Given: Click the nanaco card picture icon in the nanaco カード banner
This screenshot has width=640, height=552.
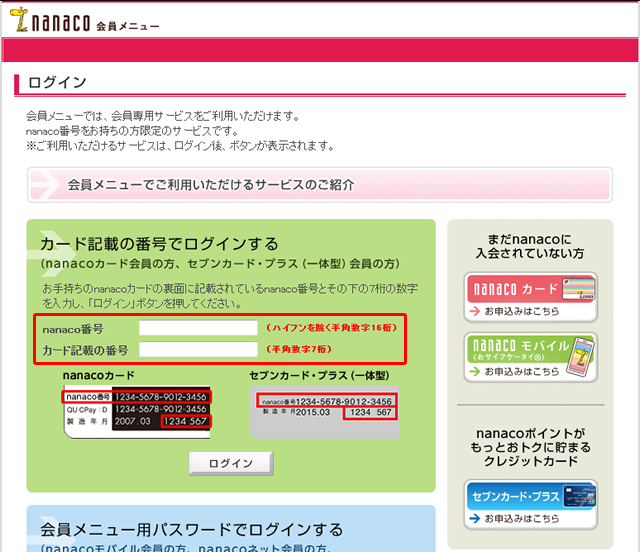Looking at the screenshot, I should tap(578, 288).
